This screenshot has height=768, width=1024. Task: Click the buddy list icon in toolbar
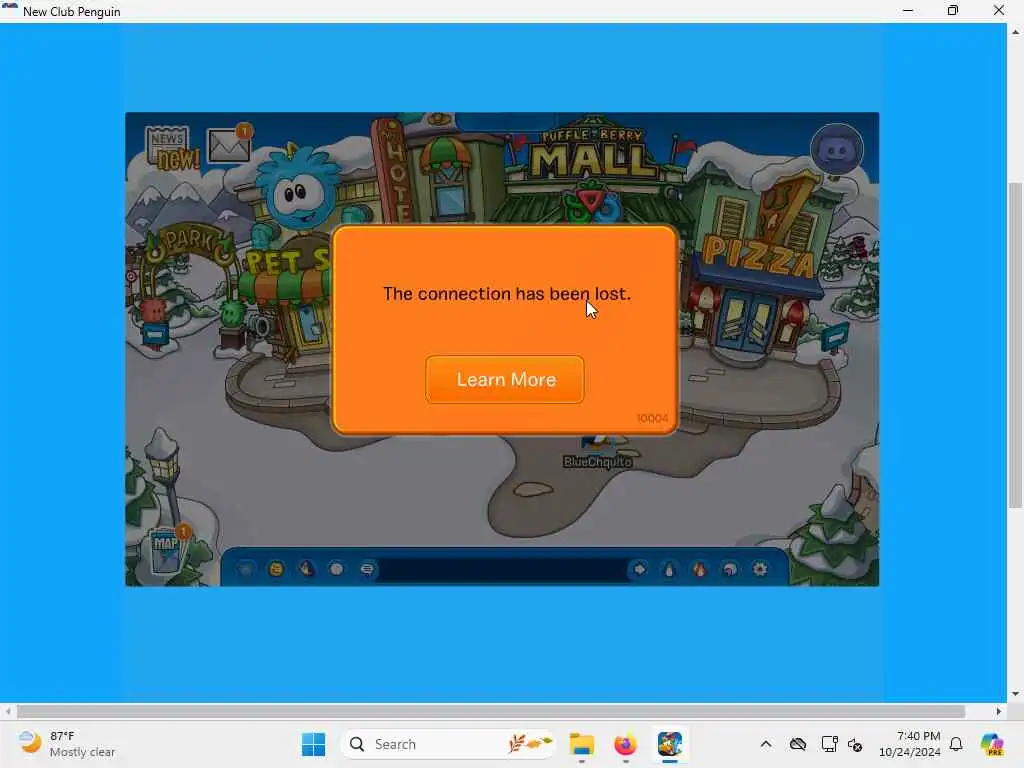click(x=699, y=569)
